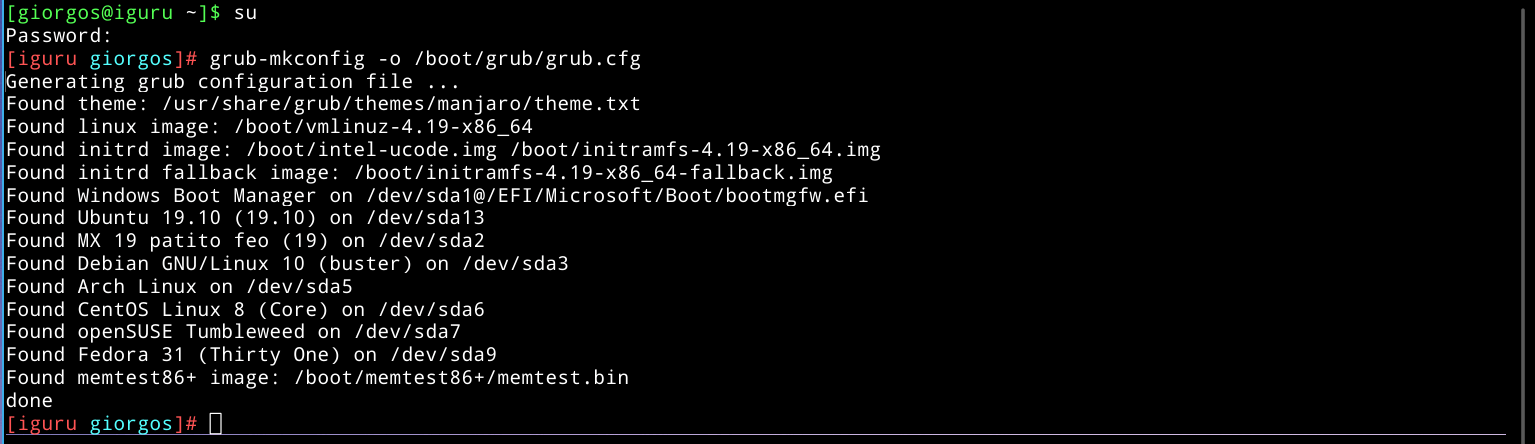This screenshot has width=1535, height=444.
Task: Click the Arch Linux entry line
Action: 179,287
